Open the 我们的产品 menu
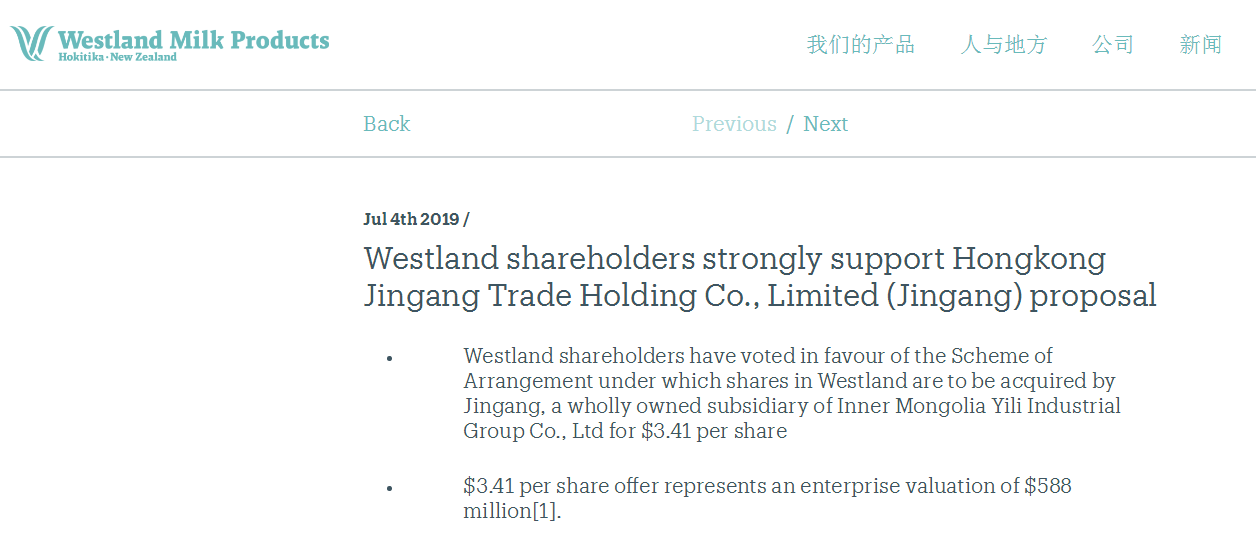The height and width of the screenshot is (548, 1256). 861,44
